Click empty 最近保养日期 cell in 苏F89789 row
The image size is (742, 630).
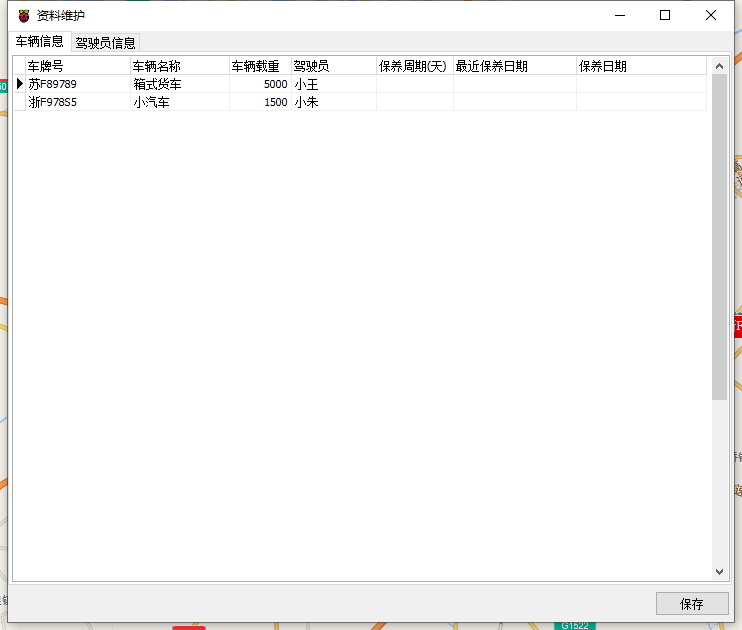tap(515, 84)
